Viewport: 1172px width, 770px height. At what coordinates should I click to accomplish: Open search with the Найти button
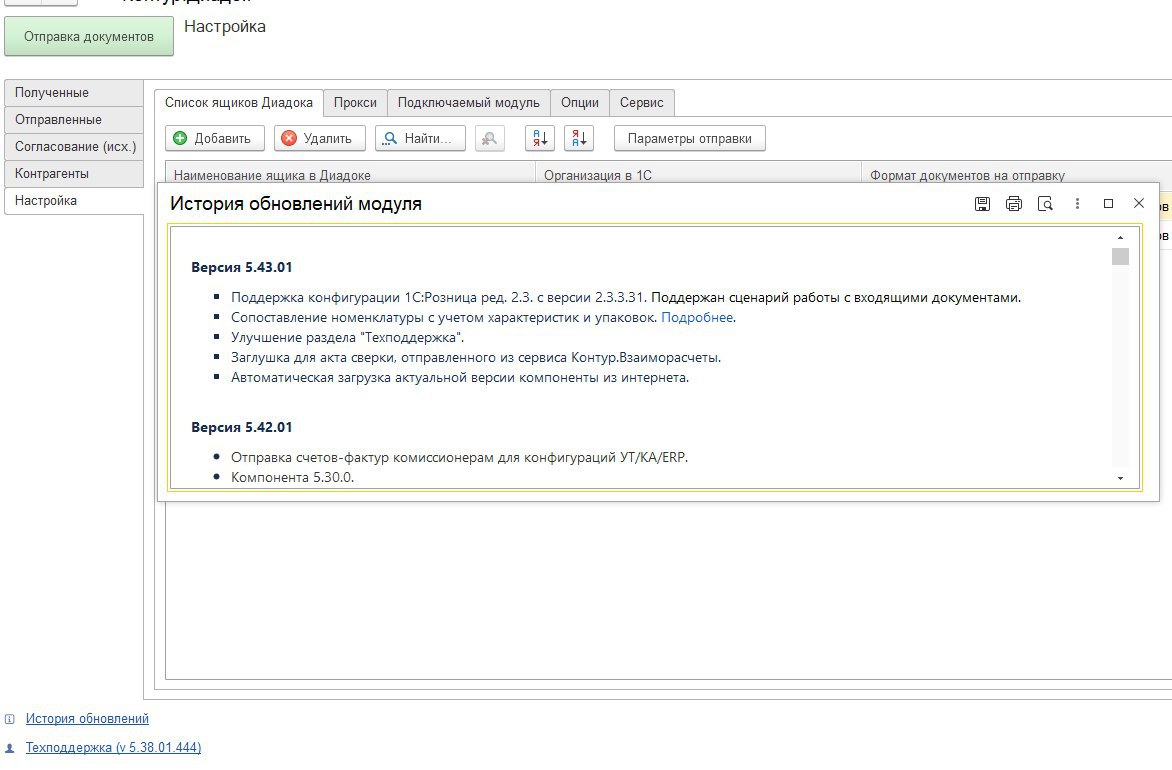(x=420, y=138)
